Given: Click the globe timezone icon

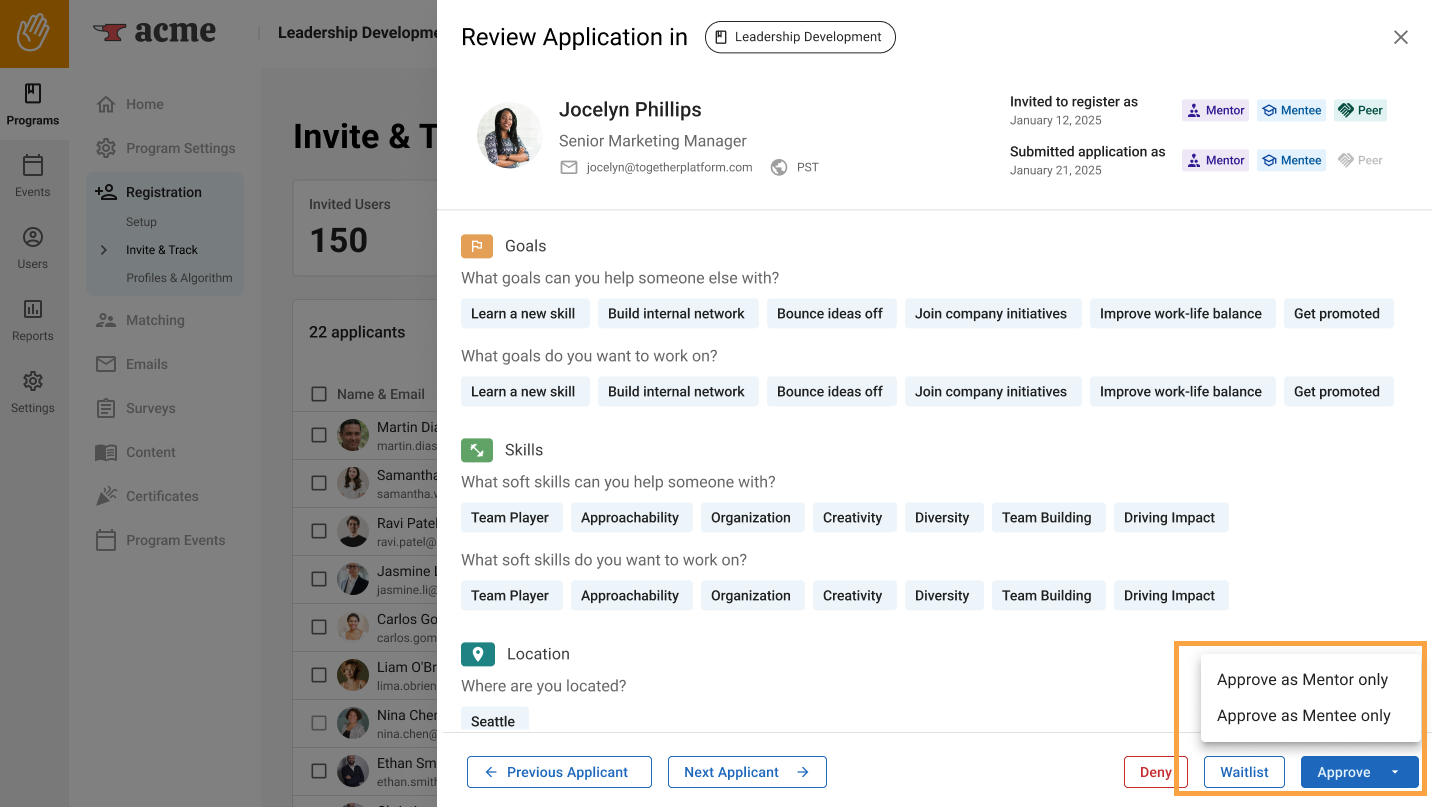Looking at the screenshot, I should tap(779, 168).
